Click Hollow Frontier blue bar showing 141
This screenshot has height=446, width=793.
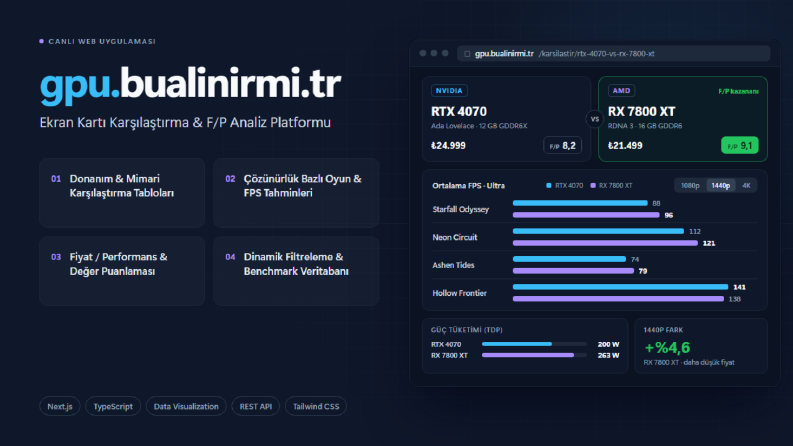click(x=621, y=287)
